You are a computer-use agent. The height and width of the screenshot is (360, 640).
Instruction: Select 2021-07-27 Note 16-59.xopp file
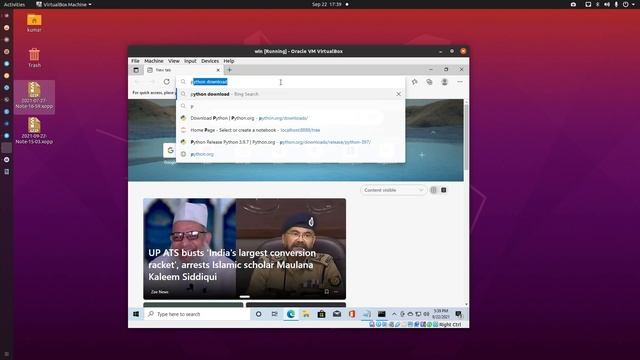(x=34, y=96)
